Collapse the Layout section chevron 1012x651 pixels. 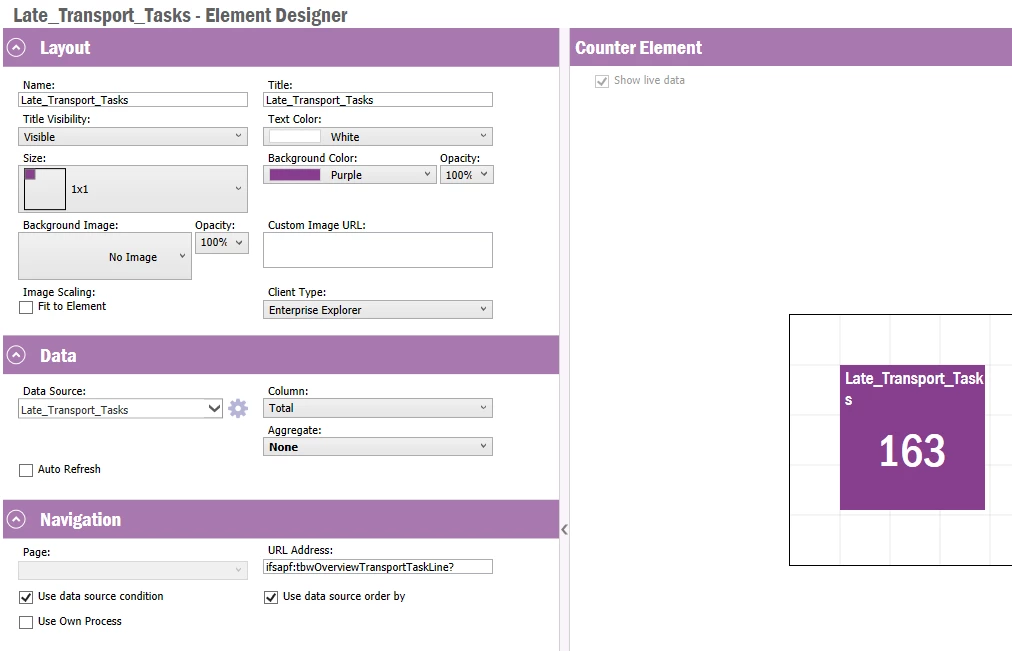(x=17, y=48)
